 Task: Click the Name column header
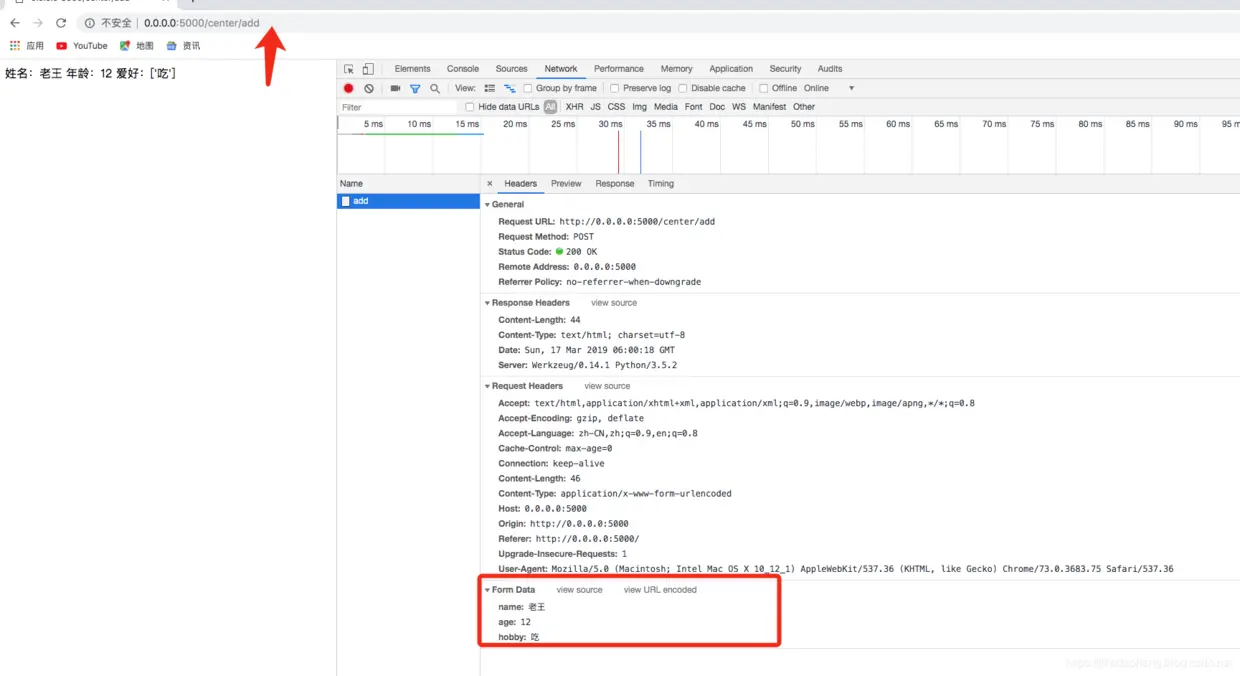click(408, 184)
